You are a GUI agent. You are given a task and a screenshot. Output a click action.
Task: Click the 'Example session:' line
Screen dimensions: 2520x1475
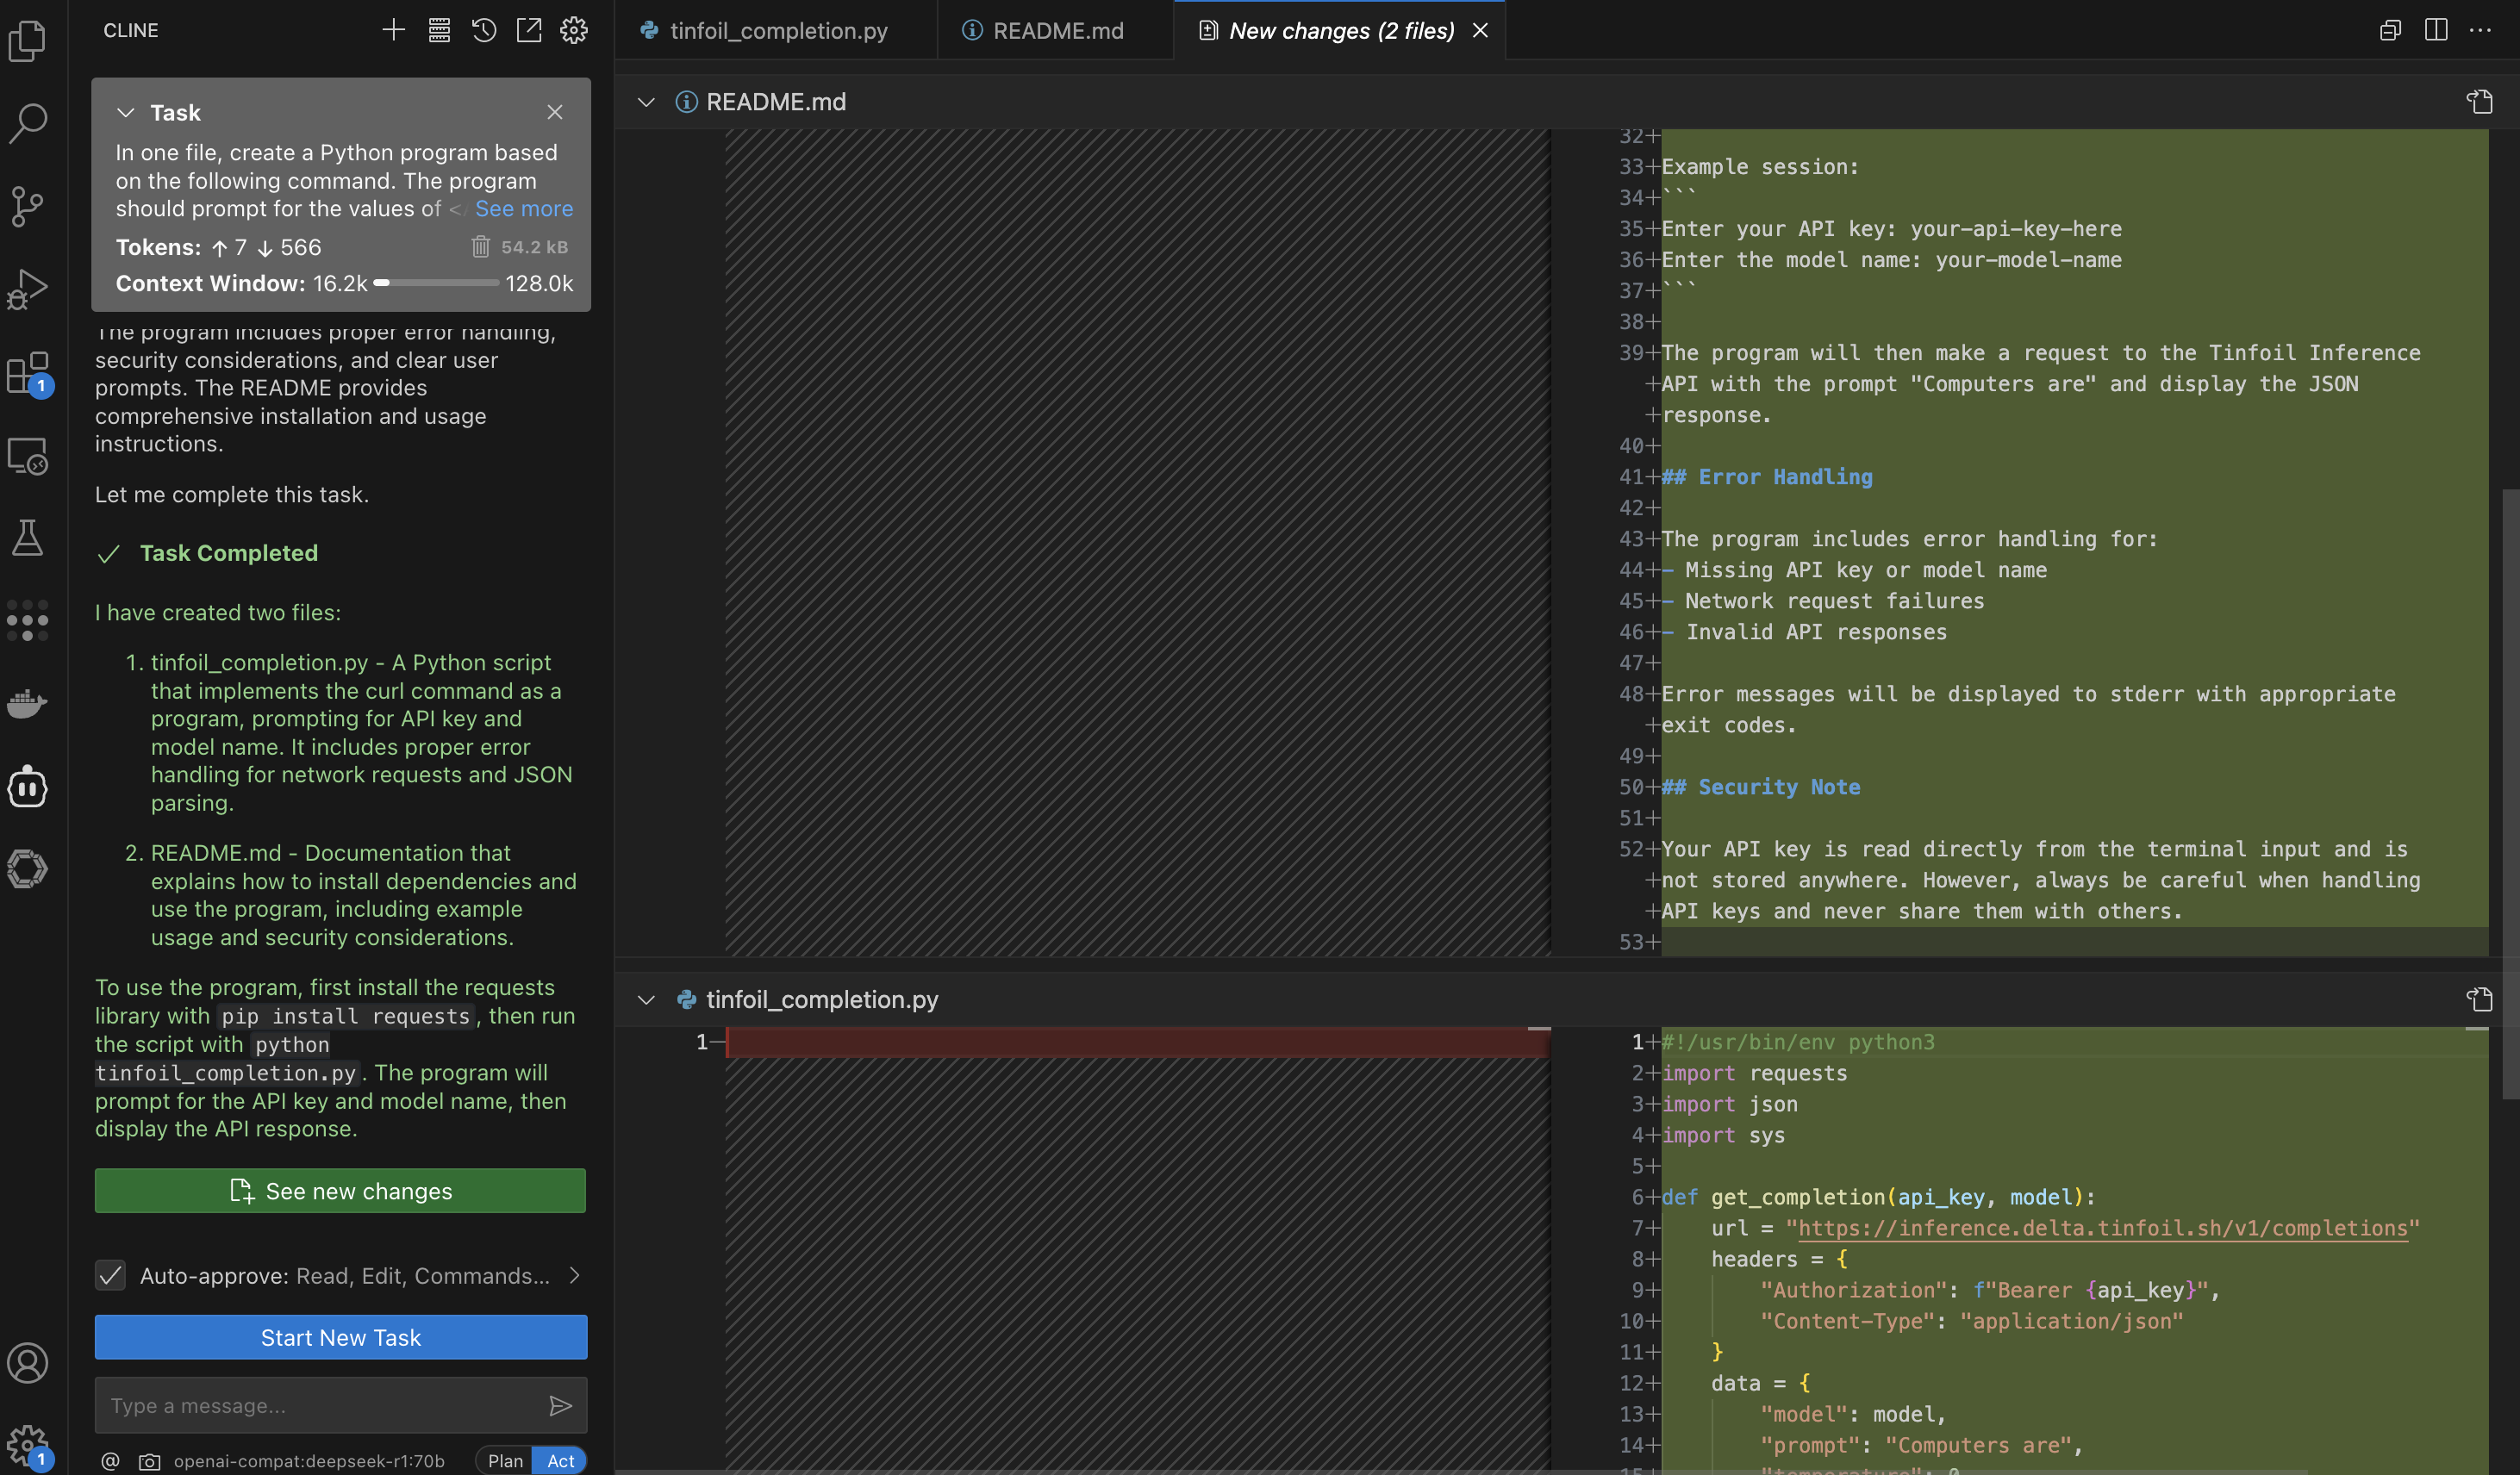pyautogui.click(x=1760, y=167)
